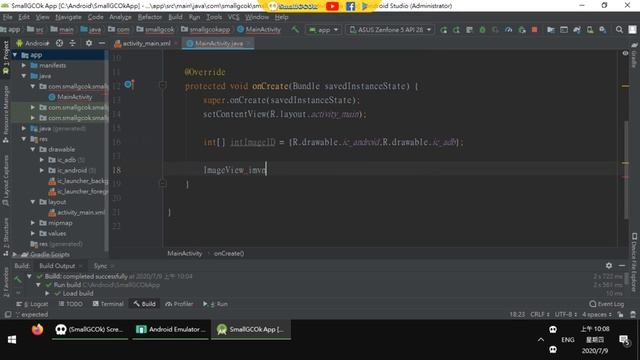640x360 pixels.
Task: Click the Windows Start button
Action: pyautogui.click(x=12, y=340)
